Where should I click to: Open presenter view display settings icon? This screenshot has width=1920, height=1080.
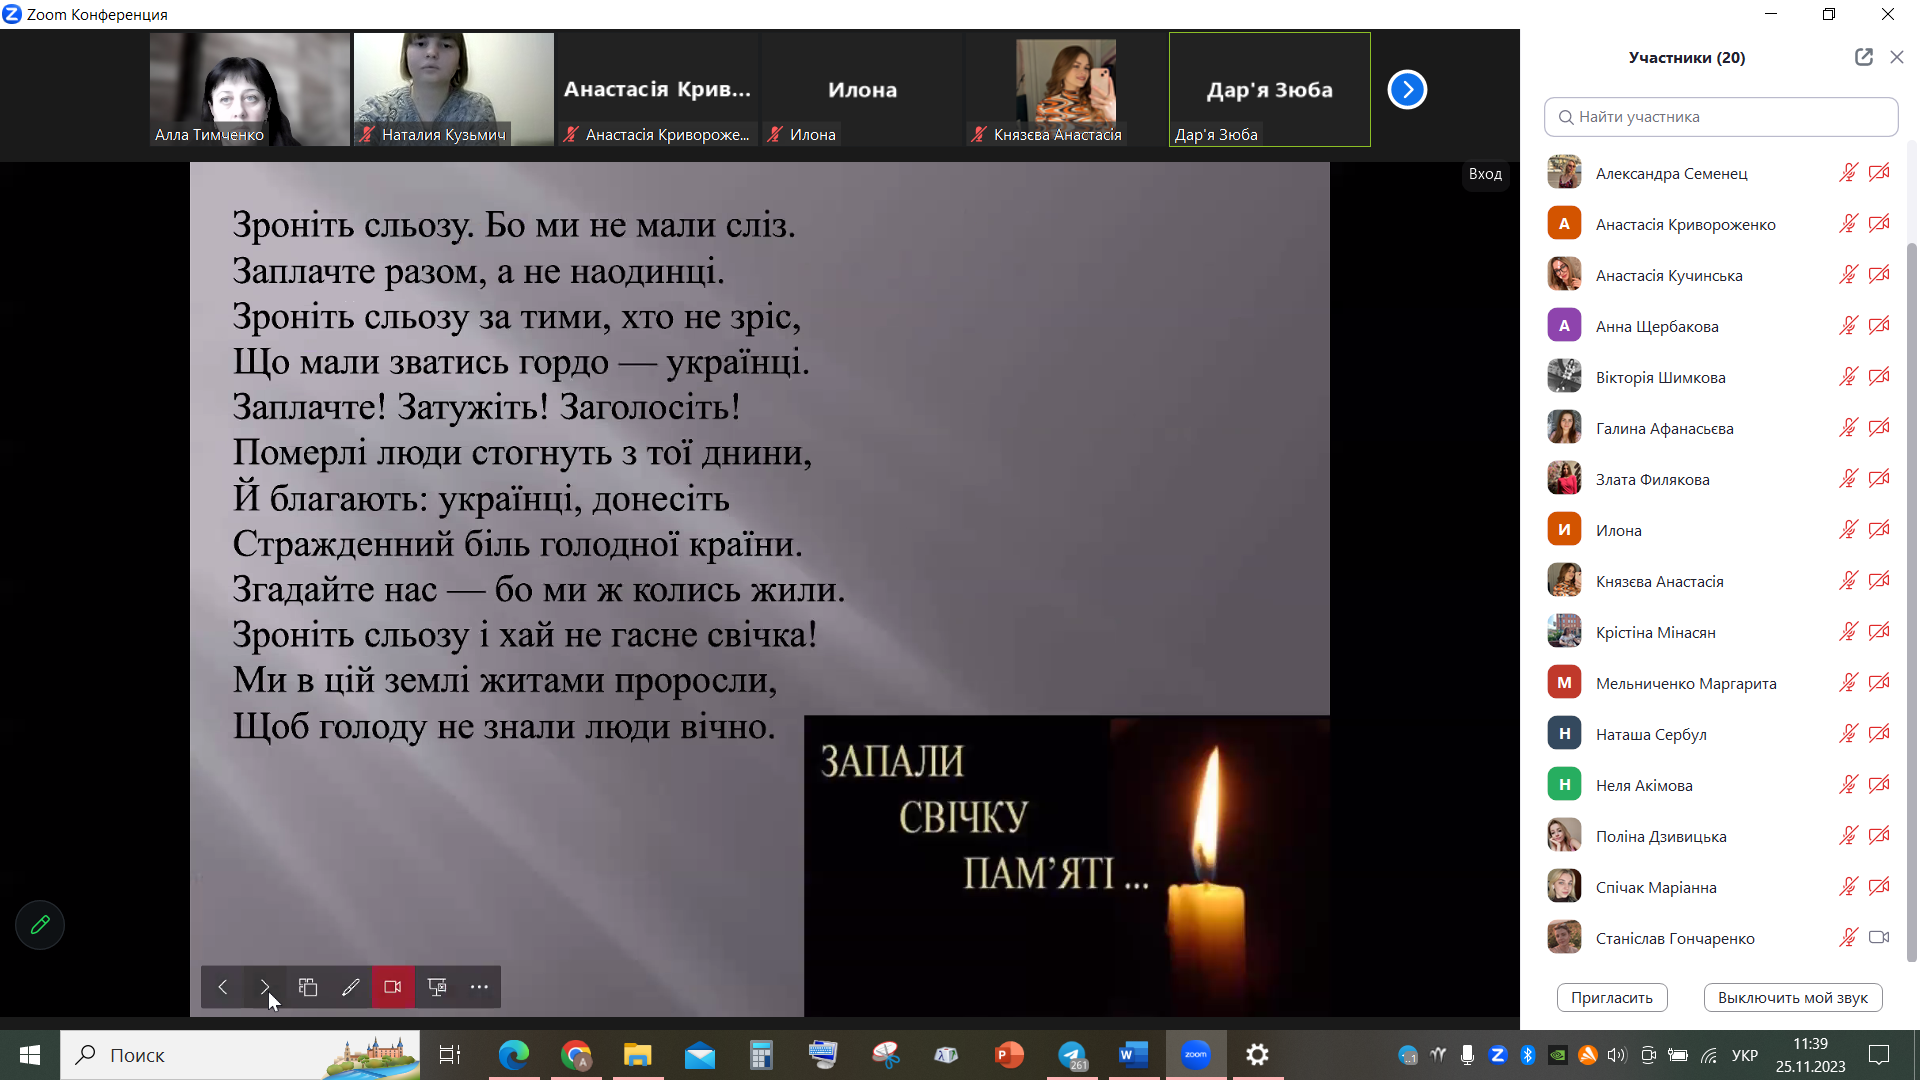pos(437,987)
